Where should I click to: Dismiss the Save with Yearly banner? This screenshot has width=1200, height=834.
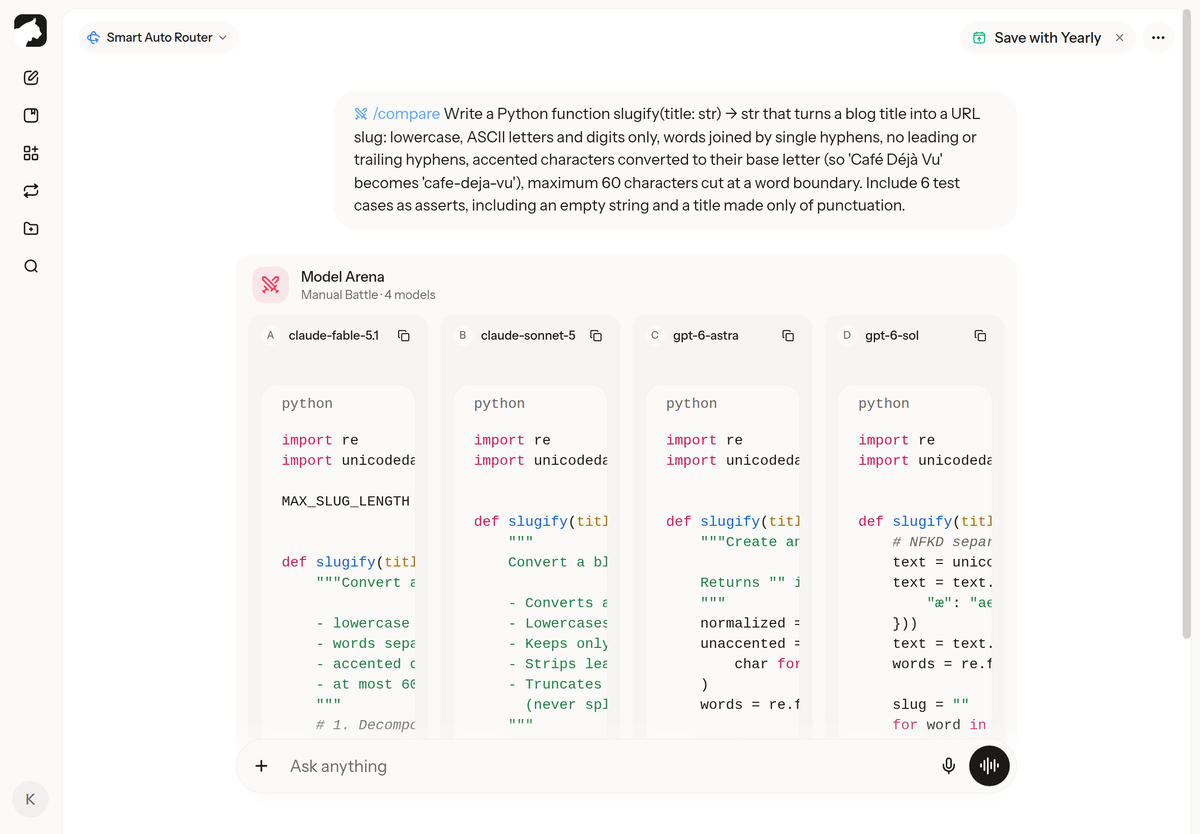coord(1120,38)
